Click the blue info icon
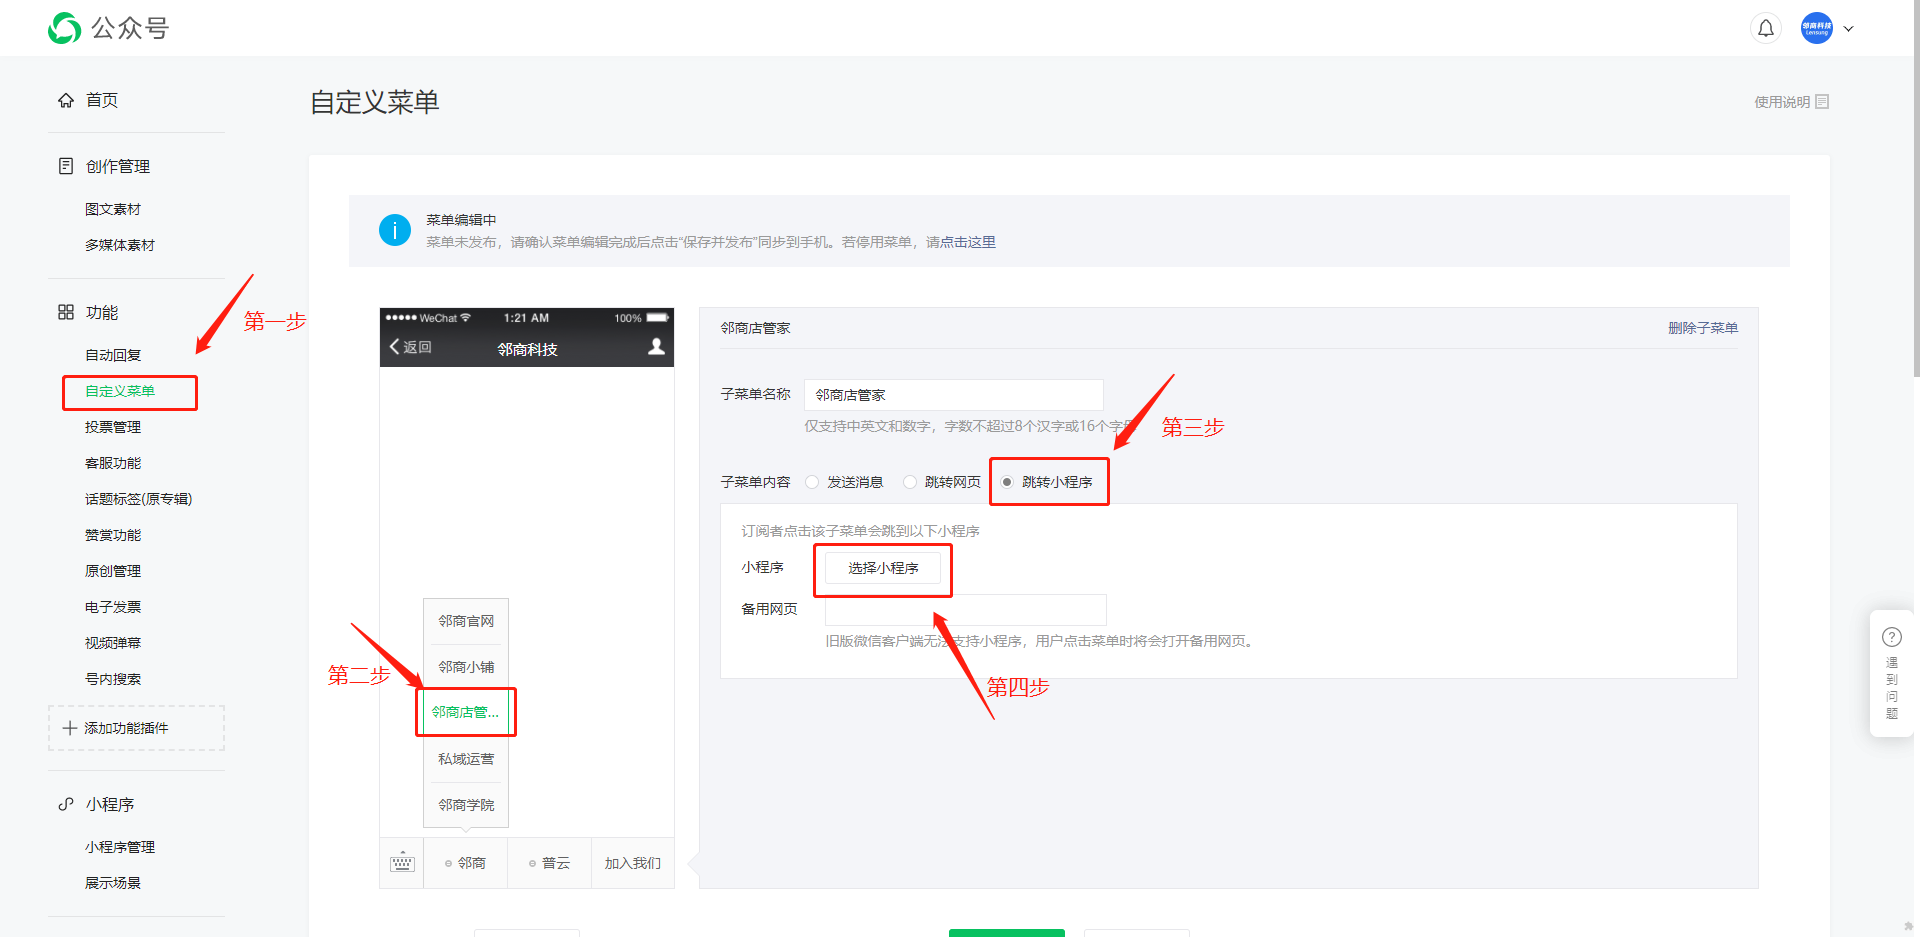 [395, 230]
